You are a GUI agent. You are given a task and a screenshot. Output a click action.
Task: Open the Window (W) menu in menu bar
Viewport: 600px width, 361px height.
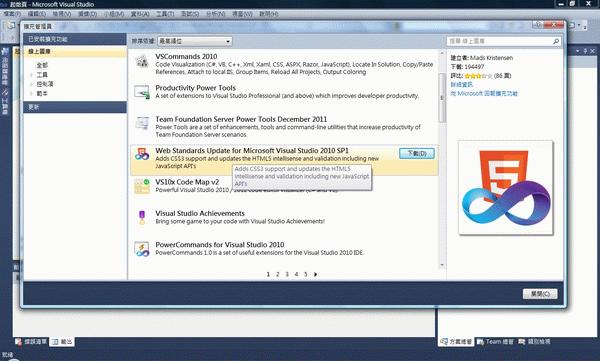point(242,14)
